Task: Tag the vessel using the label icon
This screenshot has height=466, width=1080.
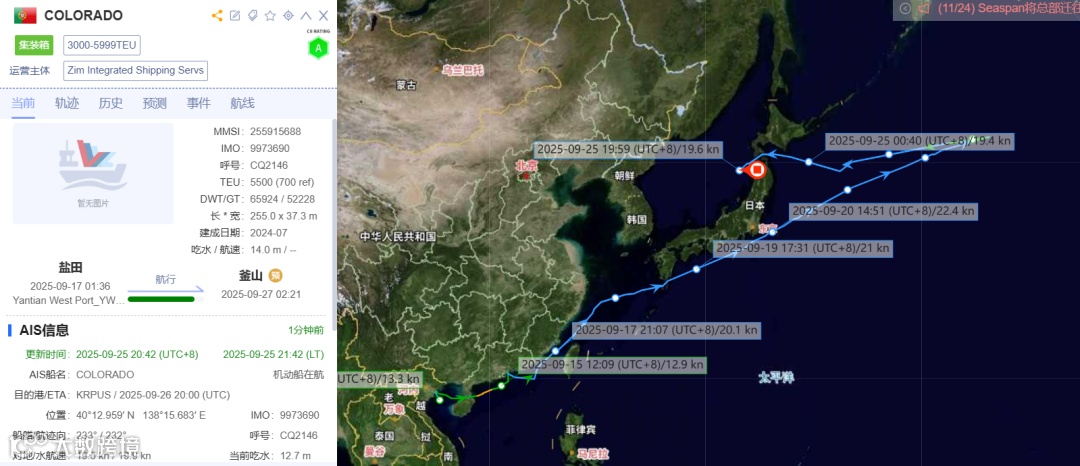Action: point(253,15)
